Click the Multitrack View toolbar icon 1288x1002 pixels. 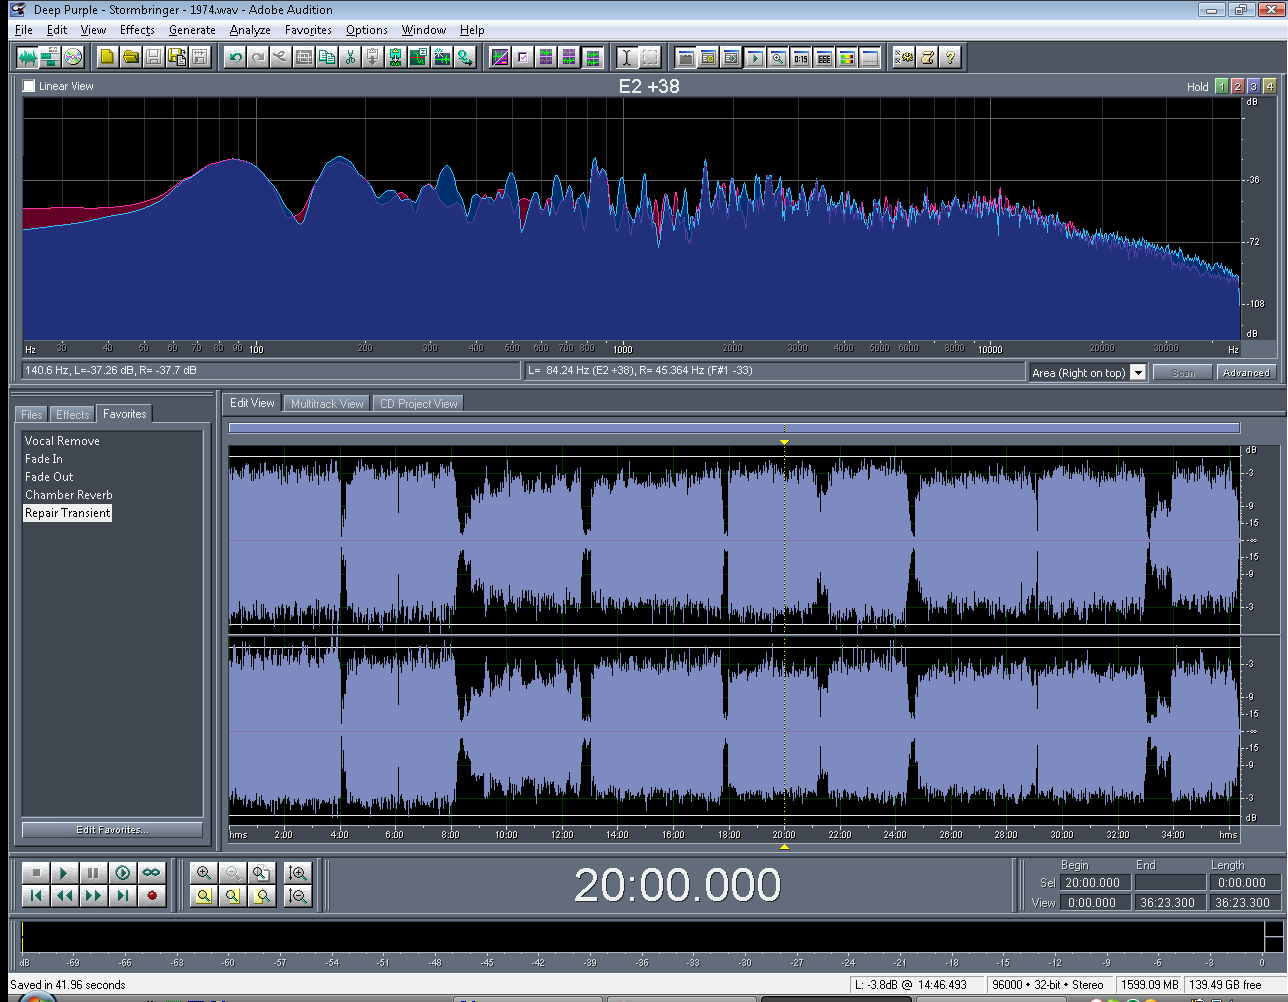50,57
